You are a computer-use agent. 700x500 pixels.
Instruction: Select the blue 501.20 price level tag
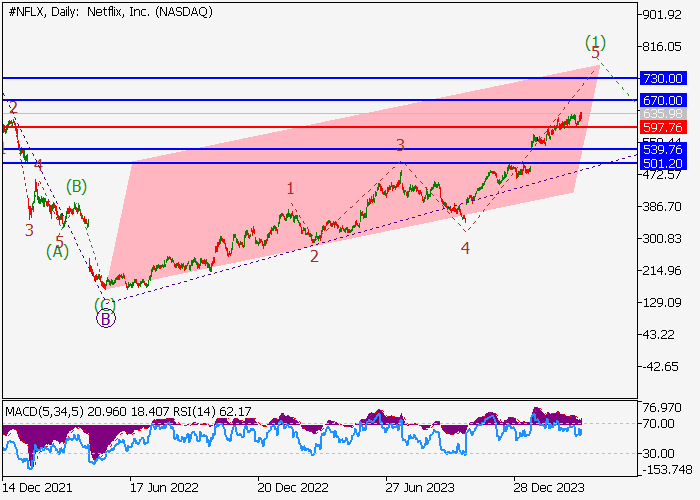(663, 163)
